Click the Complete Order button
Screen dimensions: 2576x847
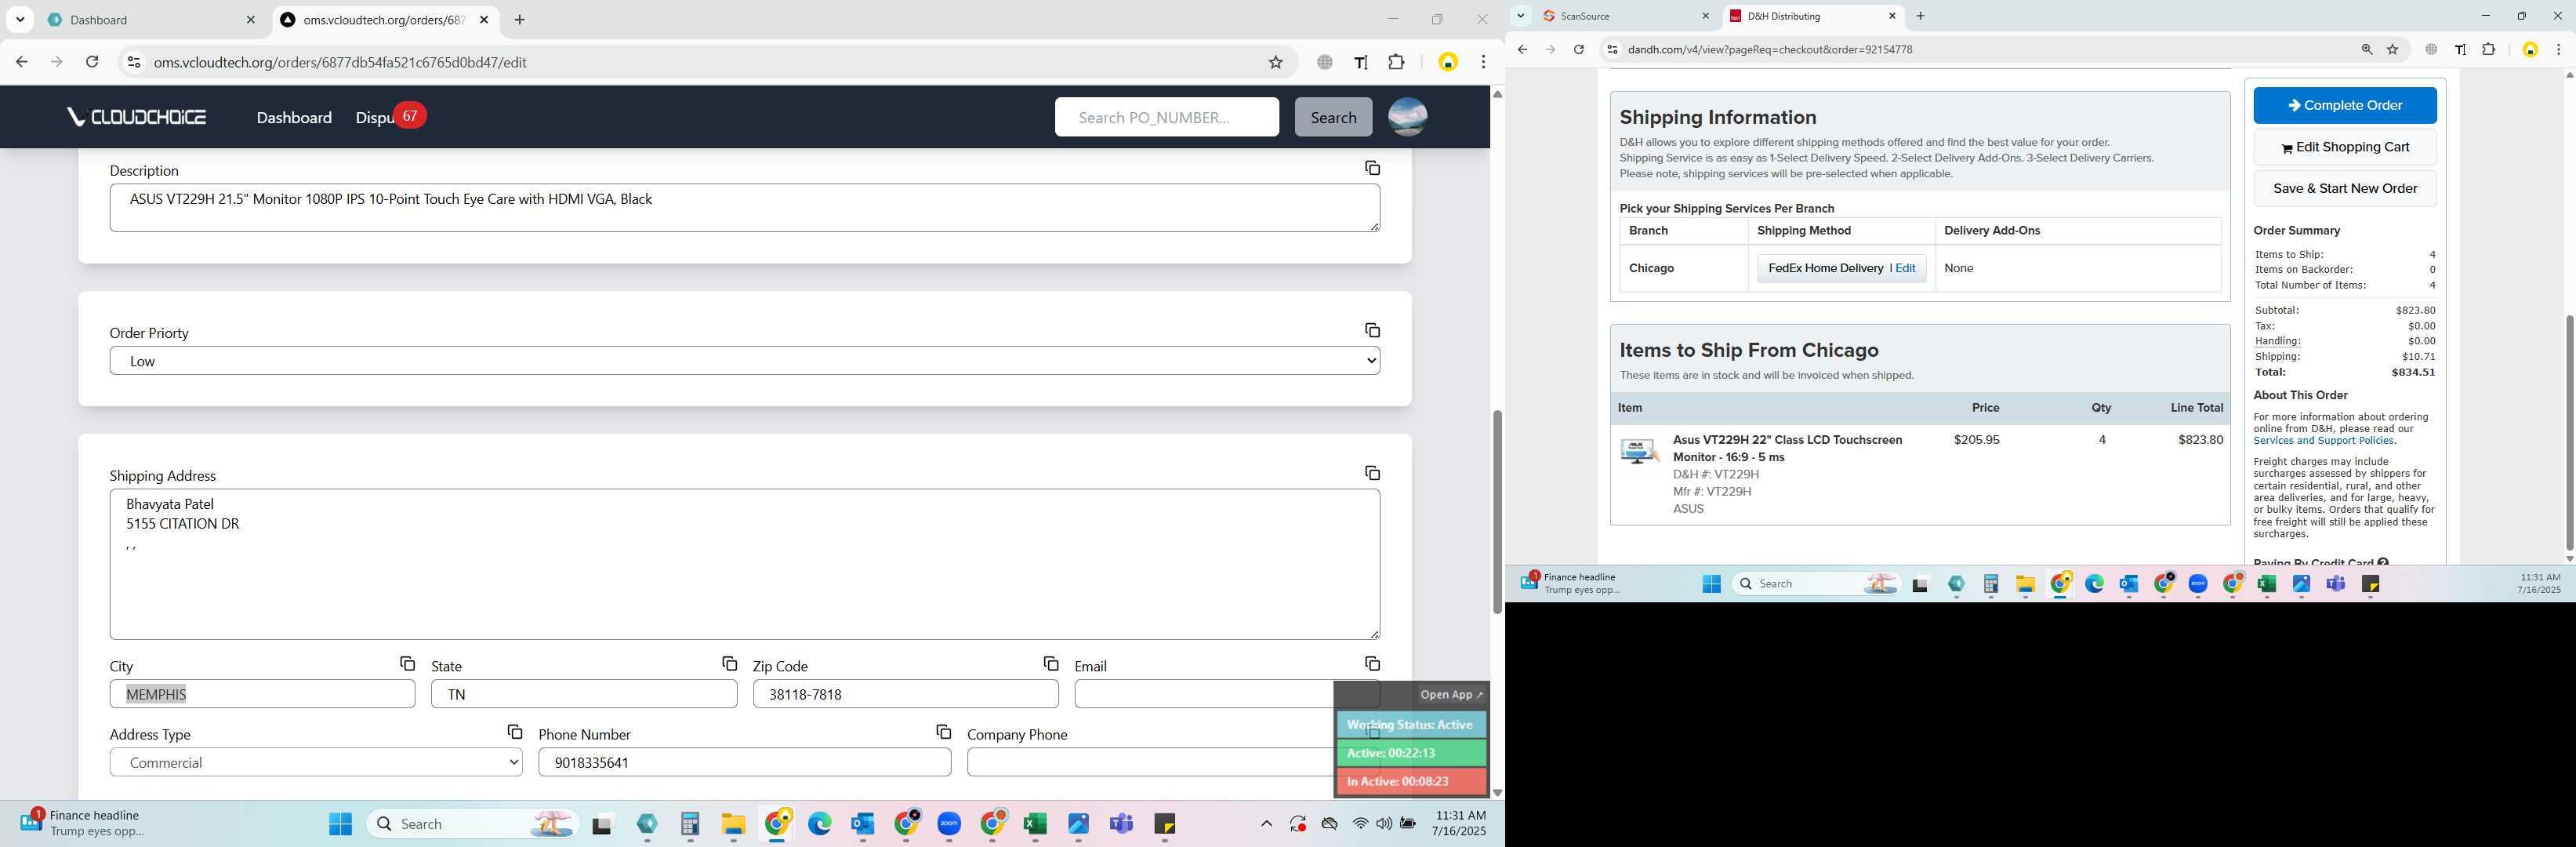pos(2344,105)
